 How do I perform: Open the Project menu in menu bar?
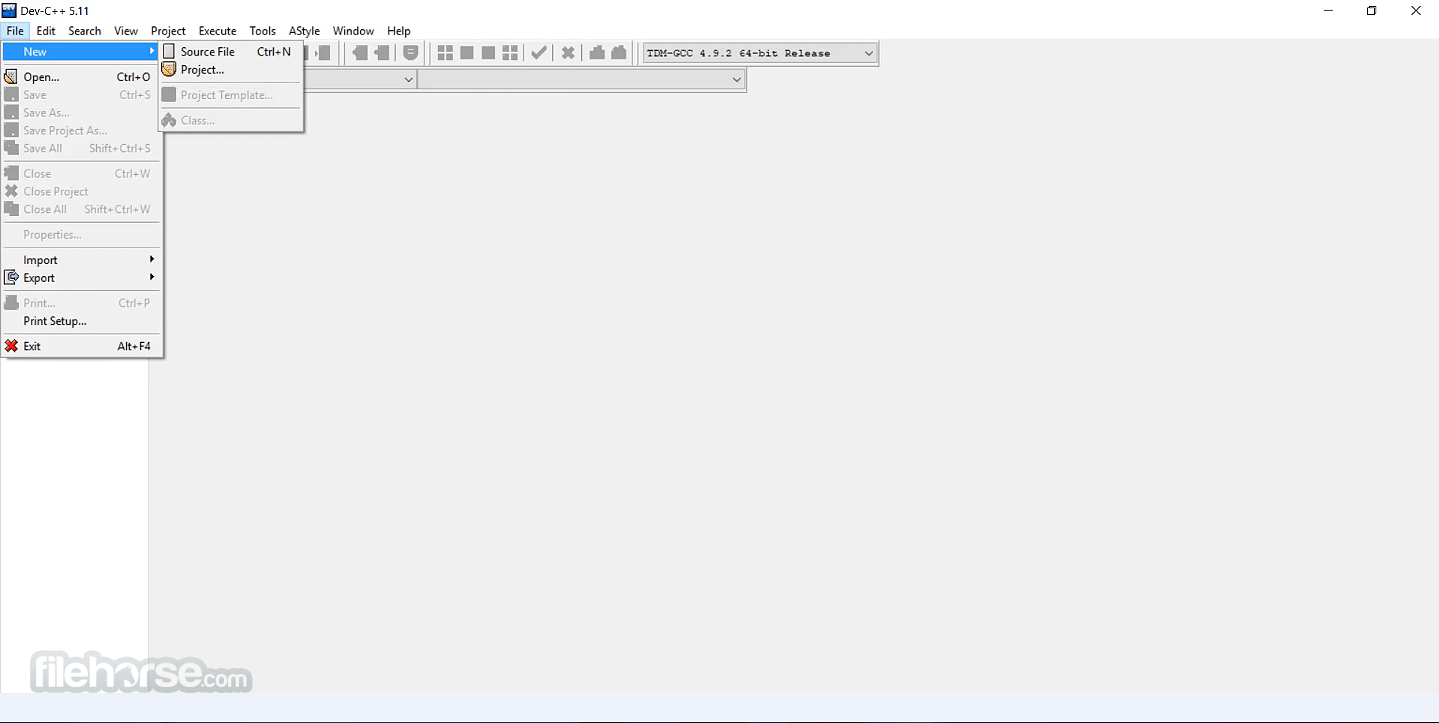168,31
